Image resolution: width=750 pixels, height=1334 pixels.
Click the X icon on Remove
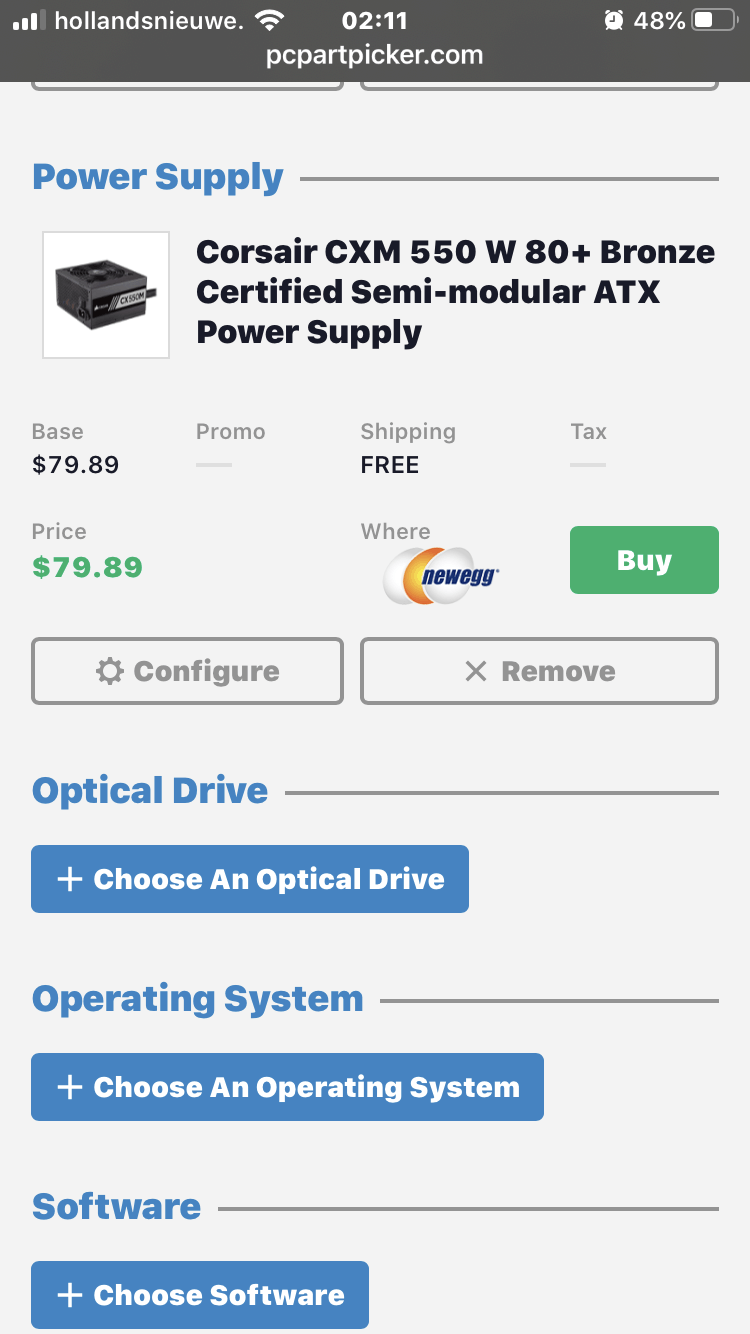click(476, 671)
